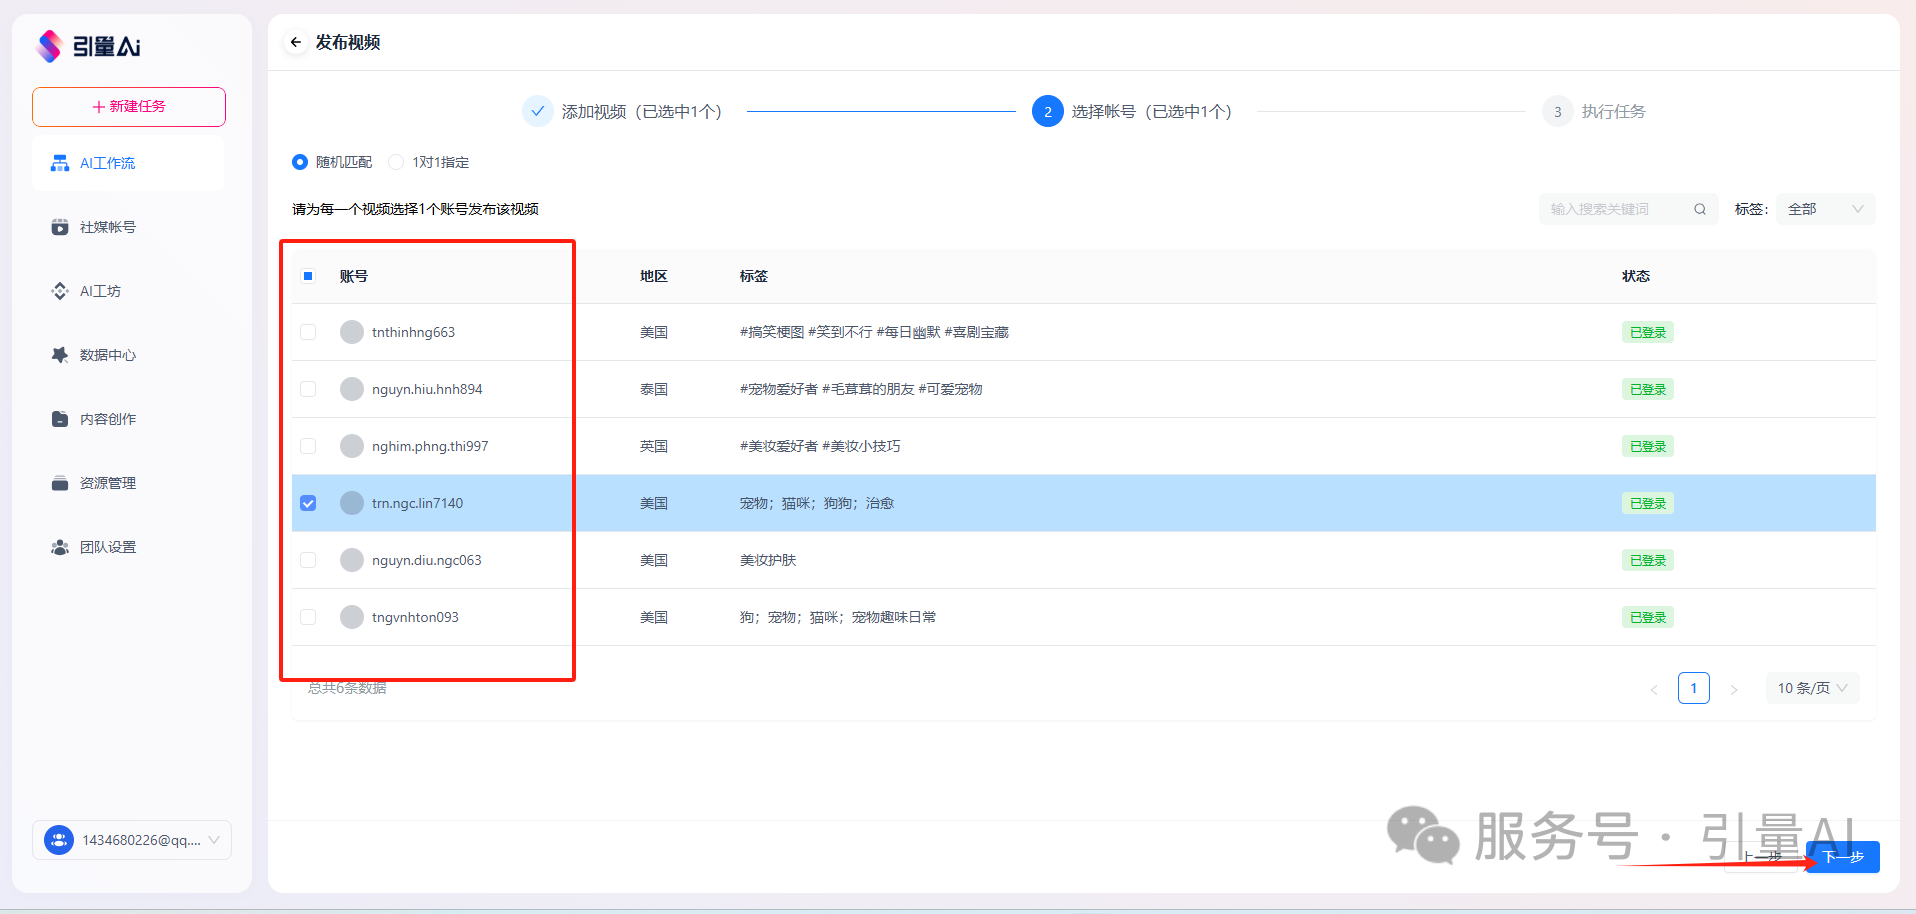The width and height of the screenshot is (1916, 914).
Task: Select the 1对1指定 radio option
Action: point(396,162)
